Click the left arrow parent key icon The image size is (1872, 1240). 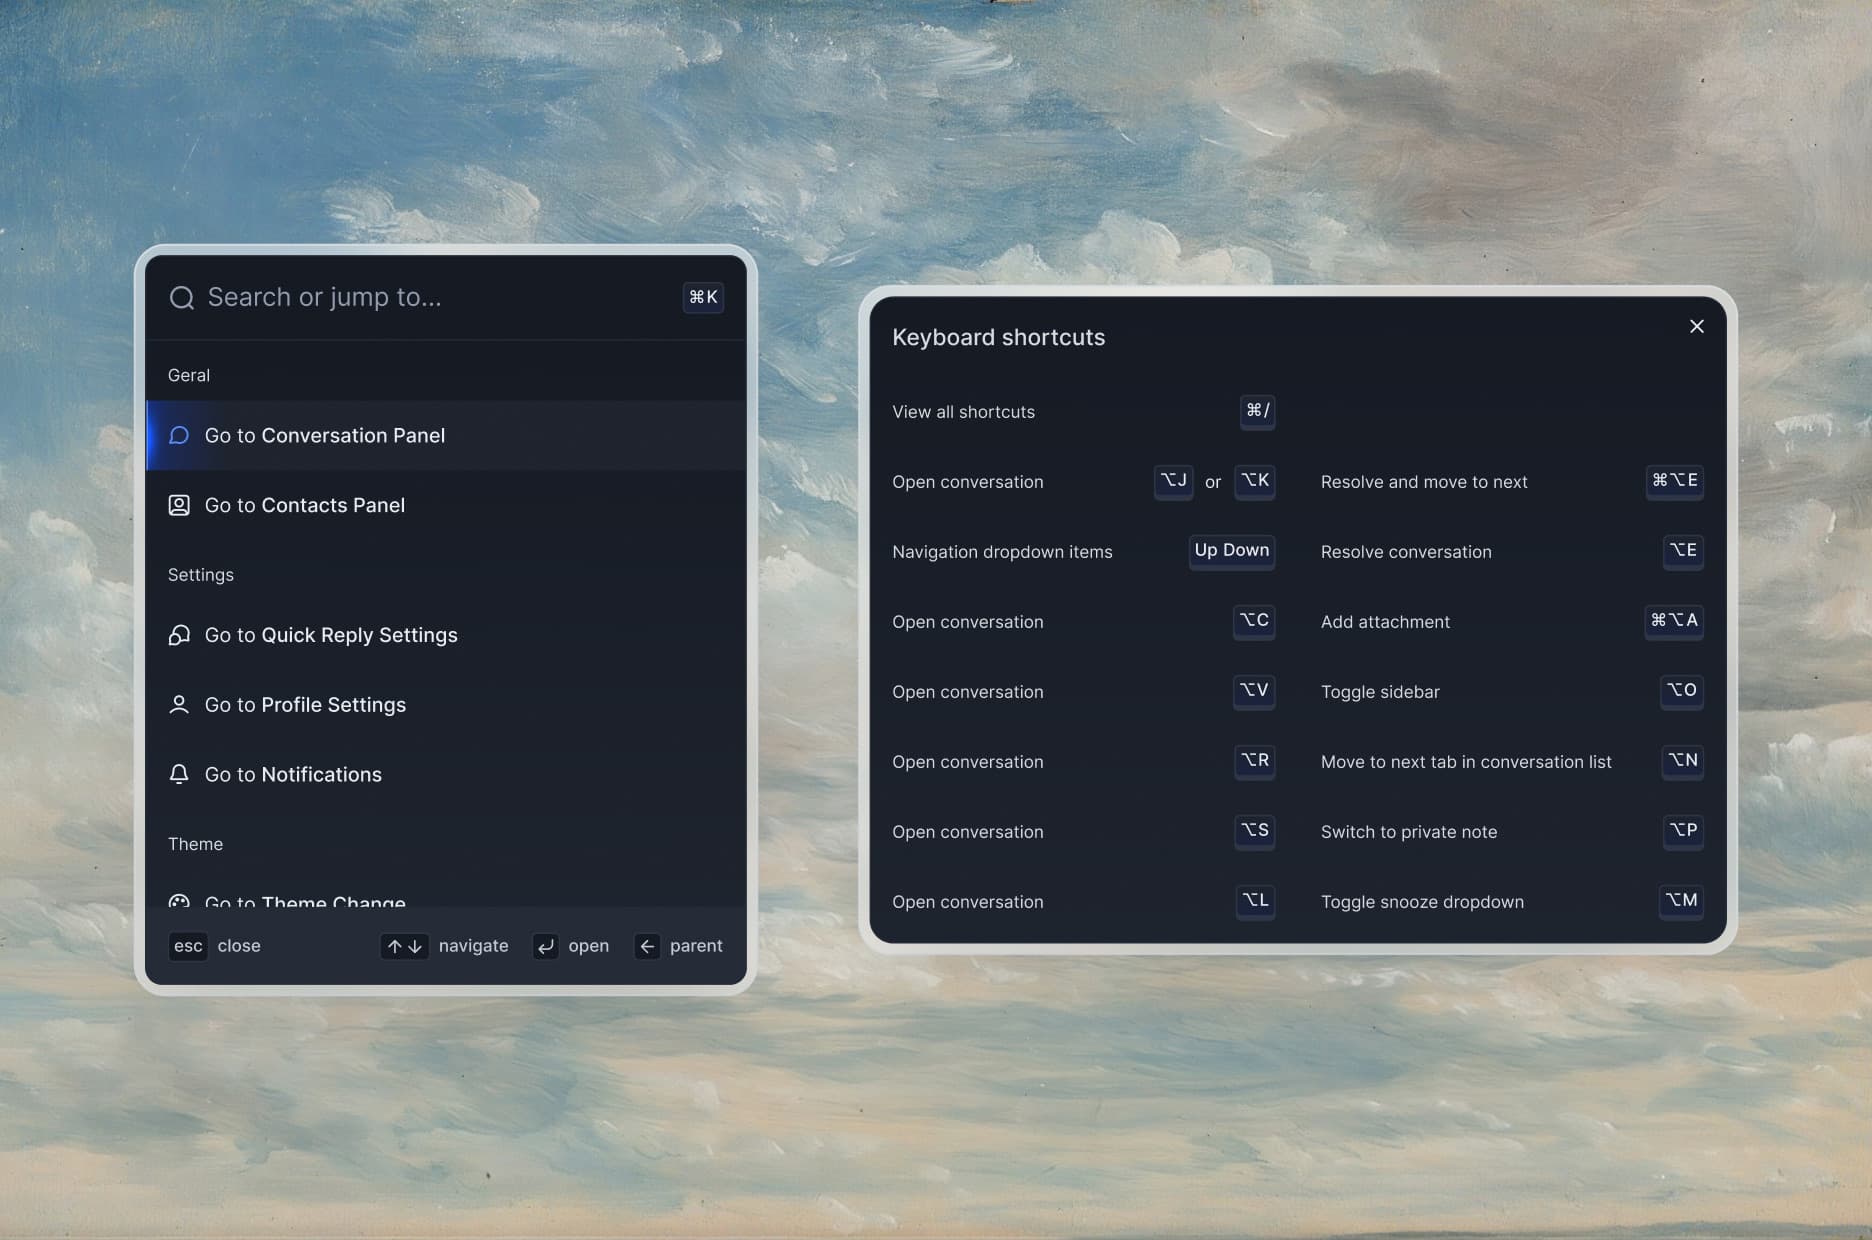coord(647,946)
